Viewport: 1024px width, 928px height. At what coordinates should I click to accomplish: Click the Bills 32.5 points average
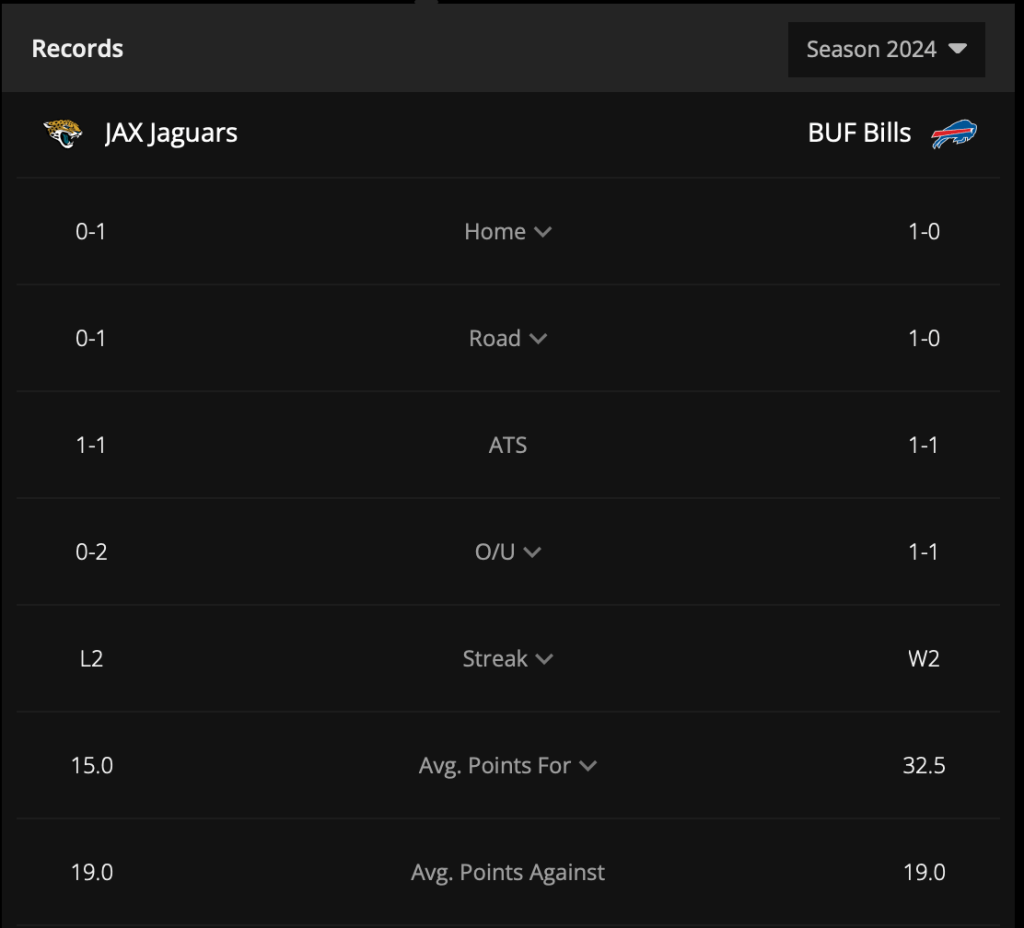(x=923, y=765)
